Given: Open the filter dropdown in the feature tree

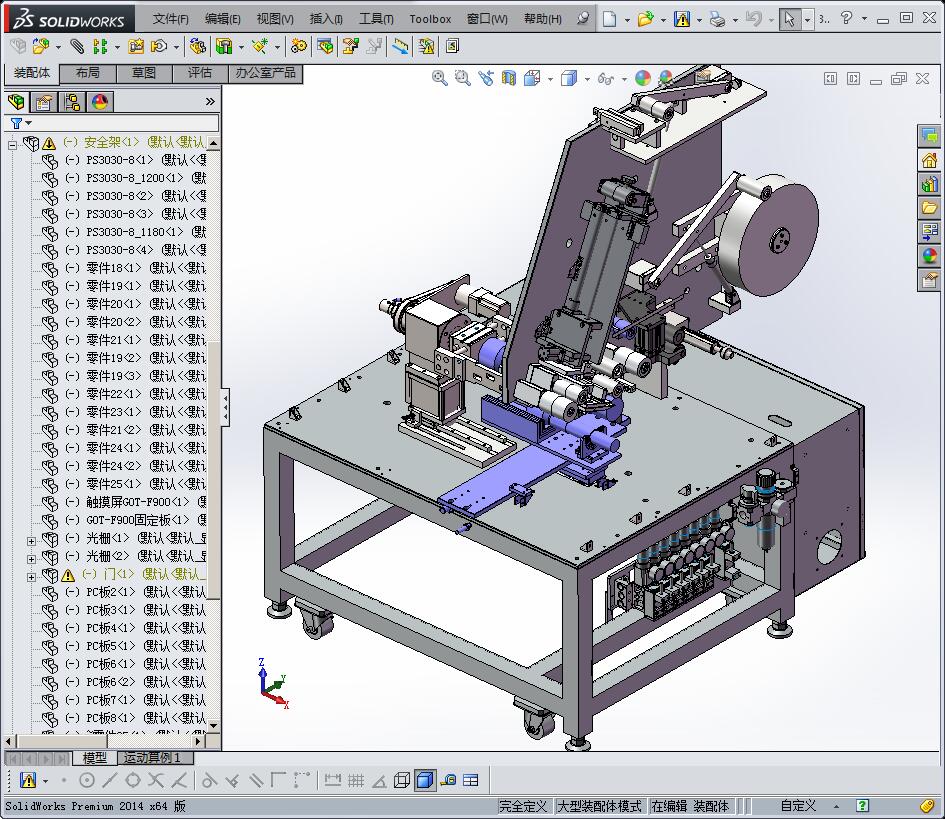Looking at the screenshot, I should pyautogui.click(x=28, y=123).
